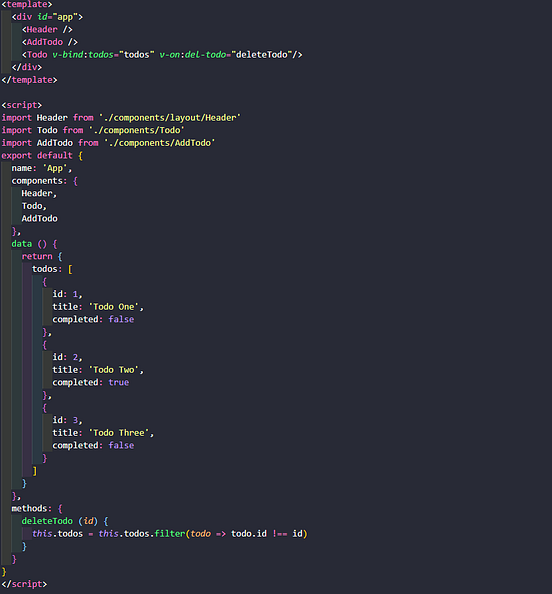The height and width of the screenshot is (594, 552).
Task: Click 'Header,' in components list
Action: (39, 193)
